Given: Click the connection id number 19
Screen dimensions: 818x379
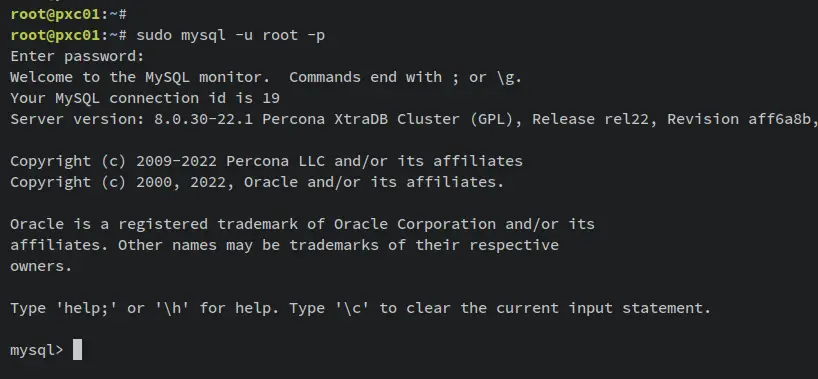Looking at the screenshot, I should pyautogui.click(x=271, y=98).
